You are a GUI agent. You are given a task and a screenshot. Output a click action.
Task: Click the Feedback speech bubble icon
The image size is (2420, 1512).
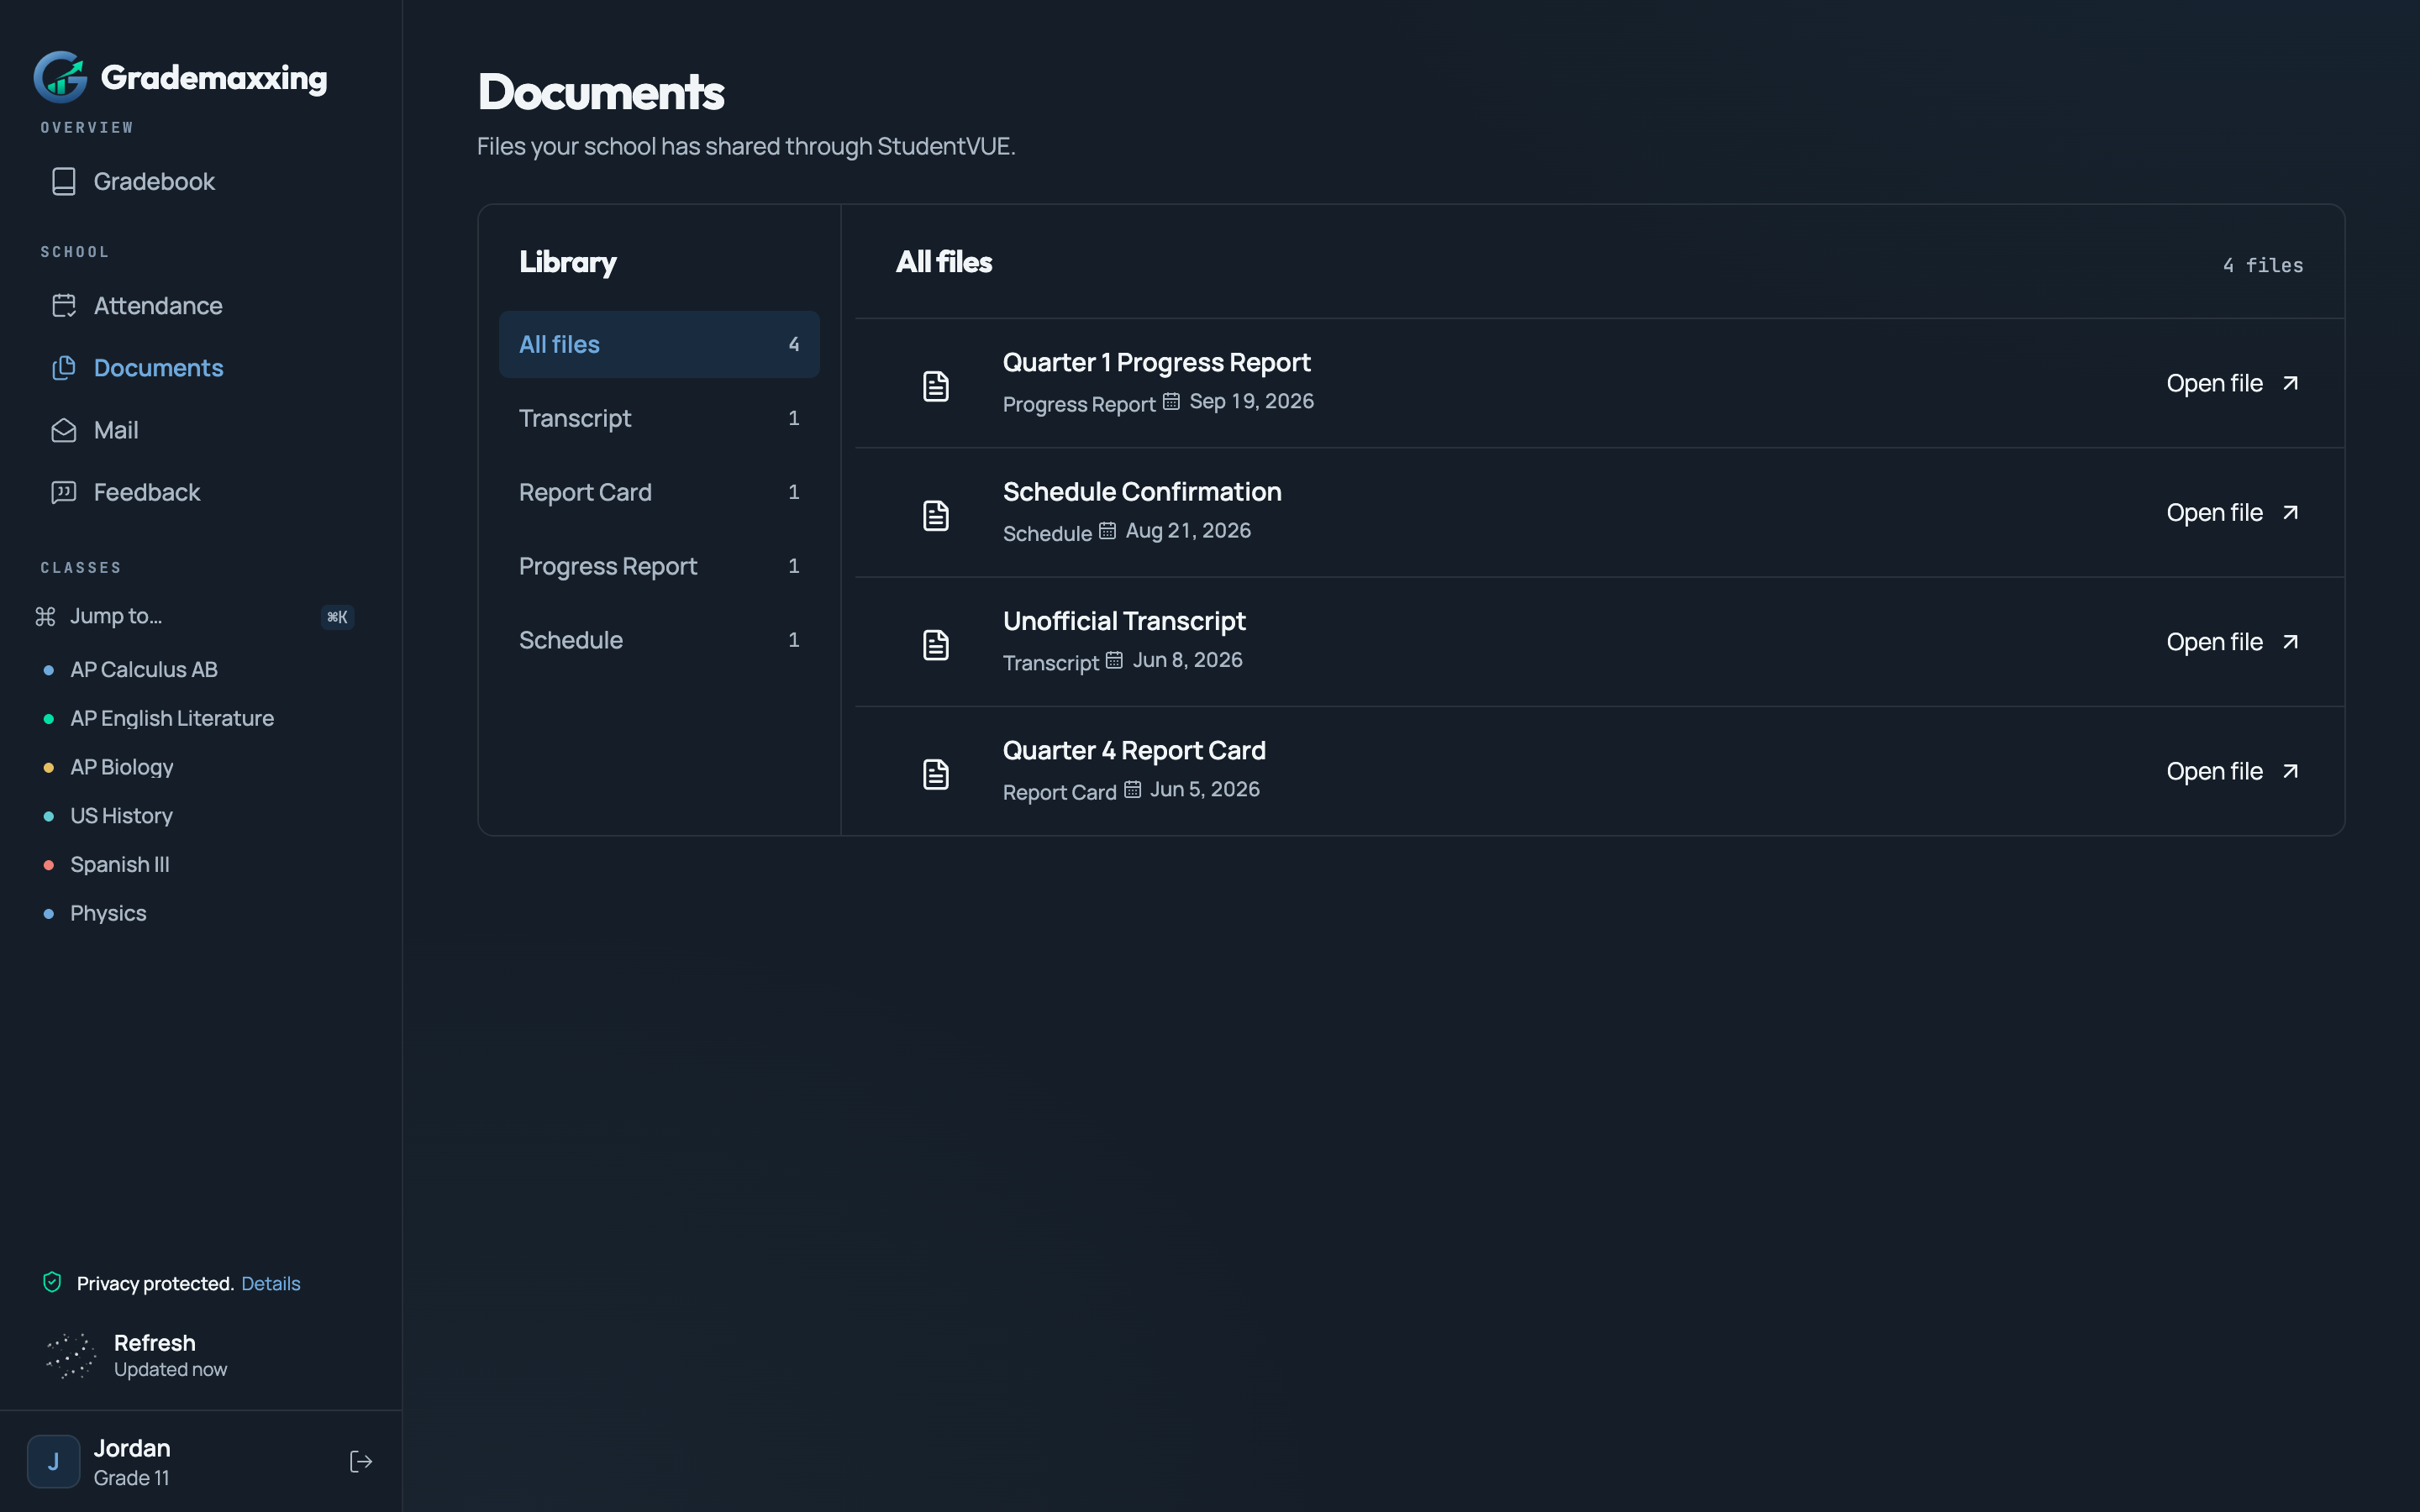[64, 492]
